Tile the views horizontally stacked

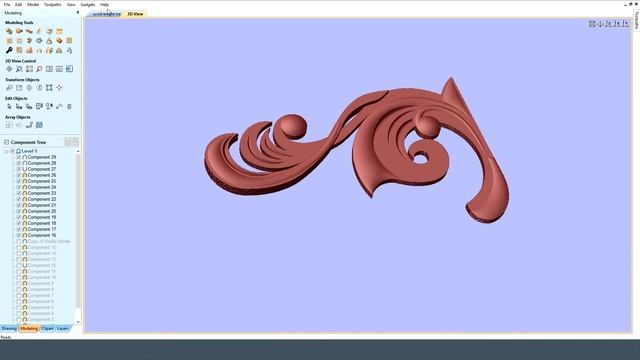[x=59, y=69]
